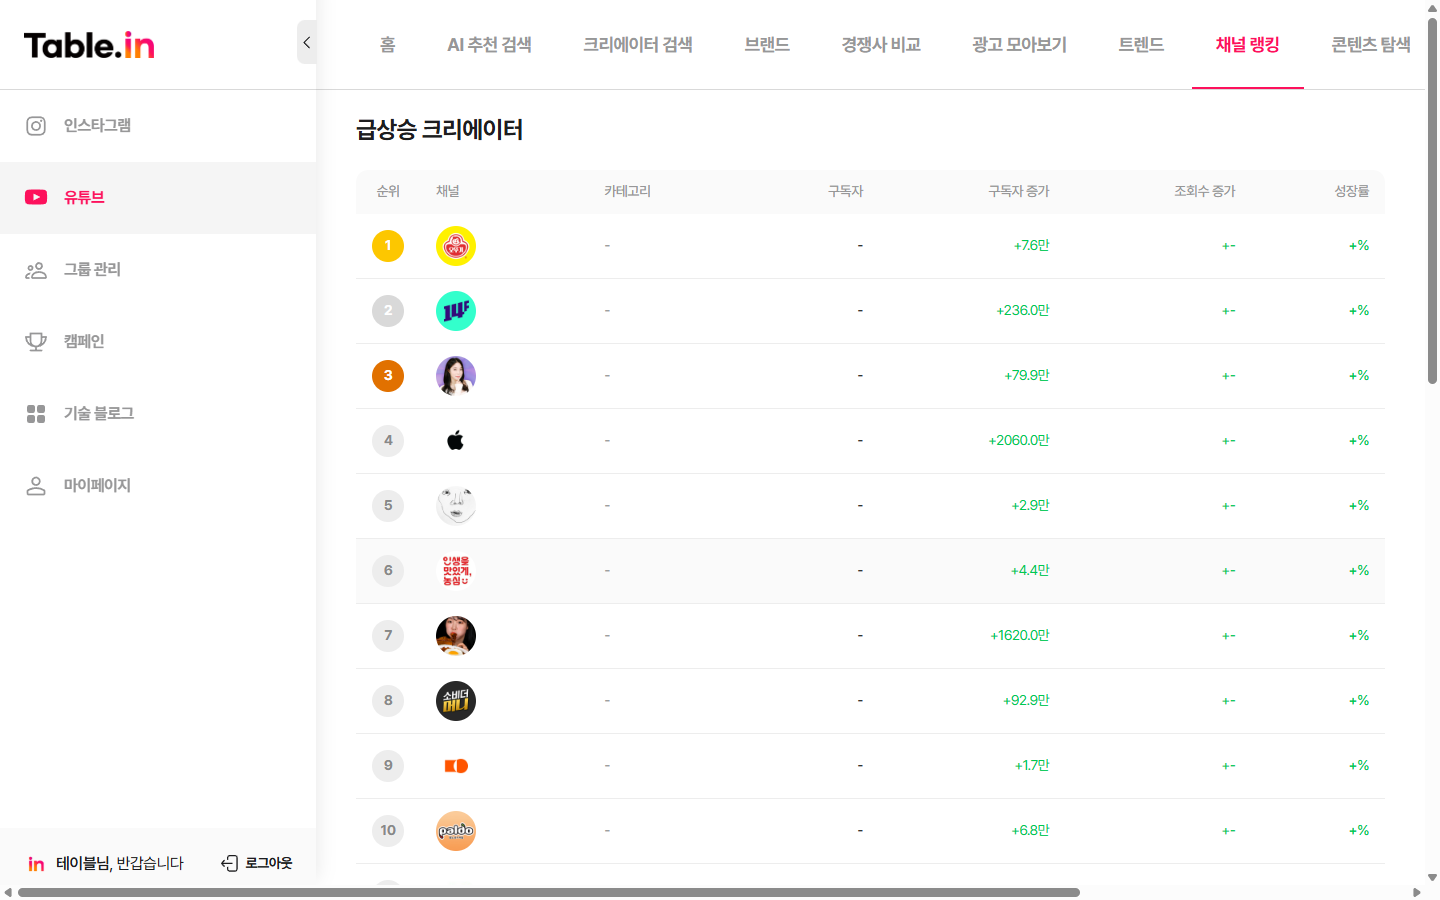Collapse the sidebar with the chevron button
1440x900 pixels.
tap(306, 42)
